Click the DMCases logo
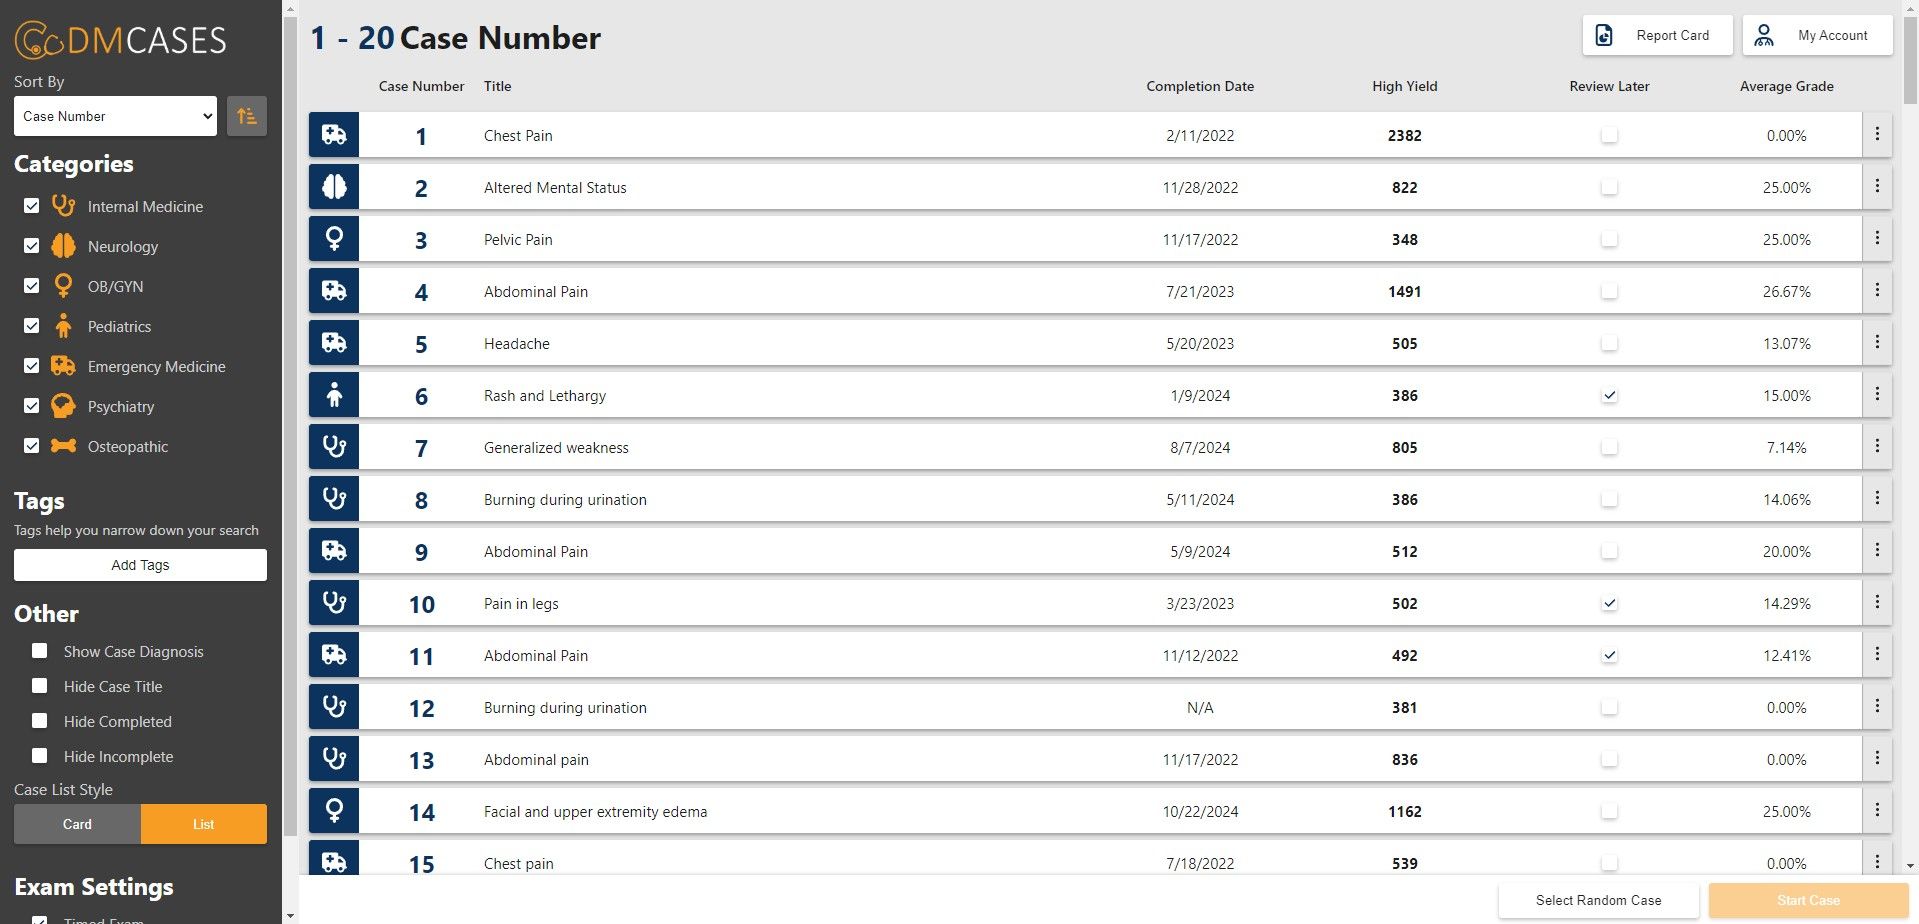The image size is (1919, 924). click(x=120, y=40)
